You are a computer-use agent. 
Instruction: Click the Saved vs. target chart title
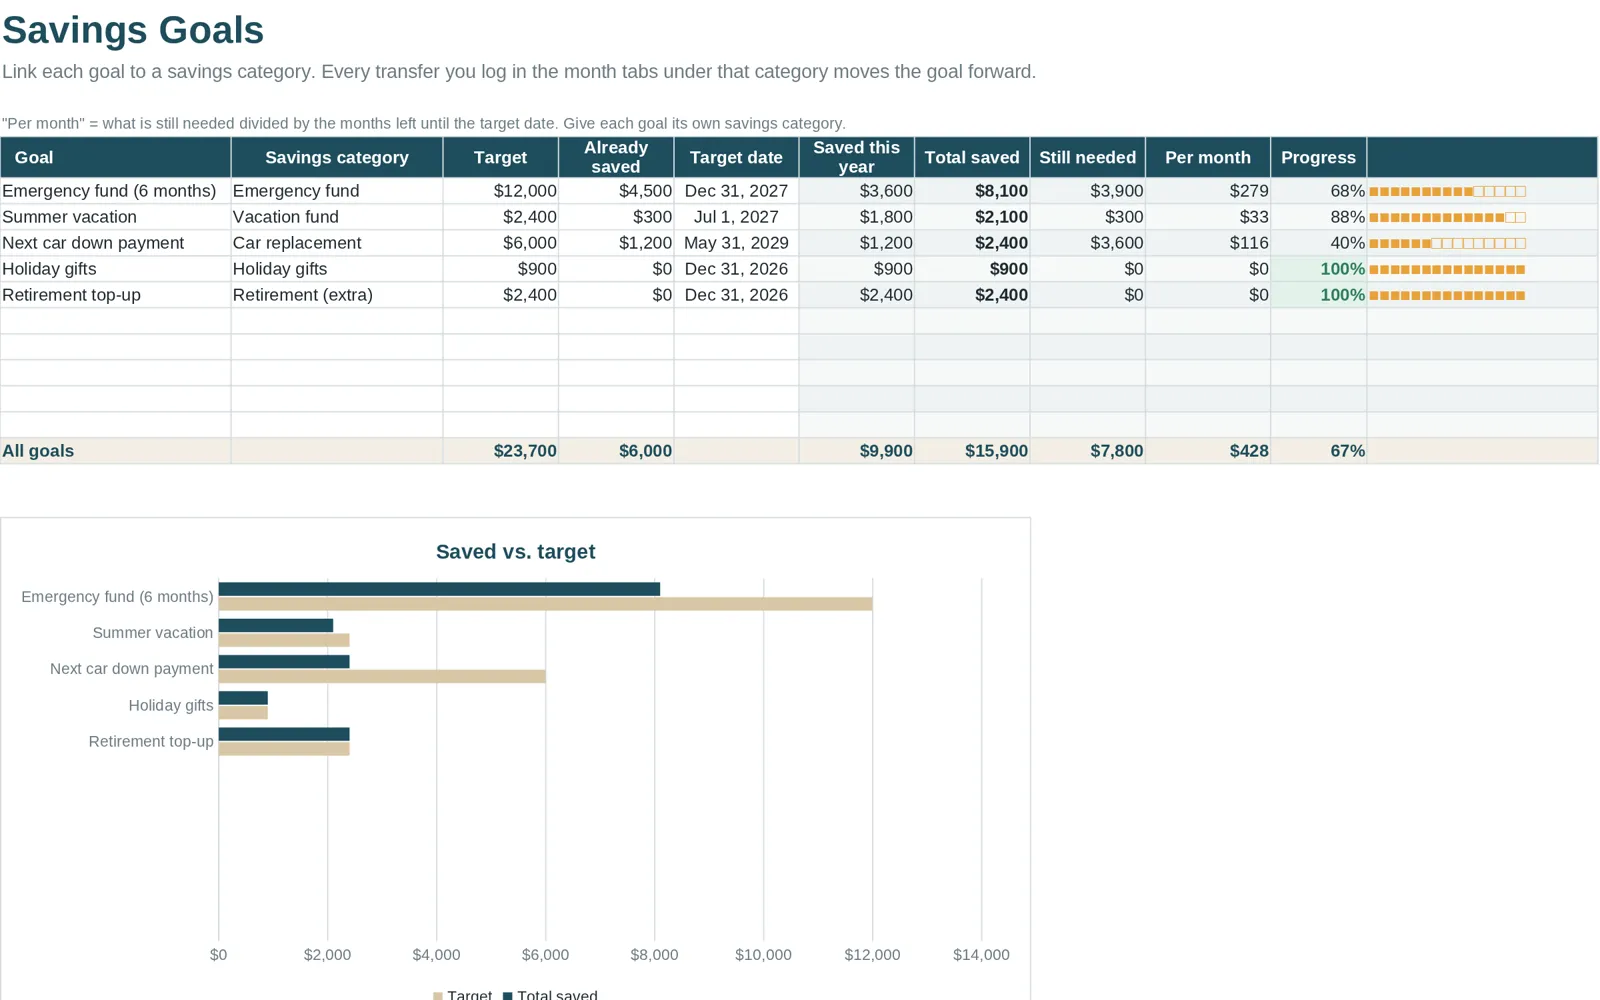(x=515, y=552)
